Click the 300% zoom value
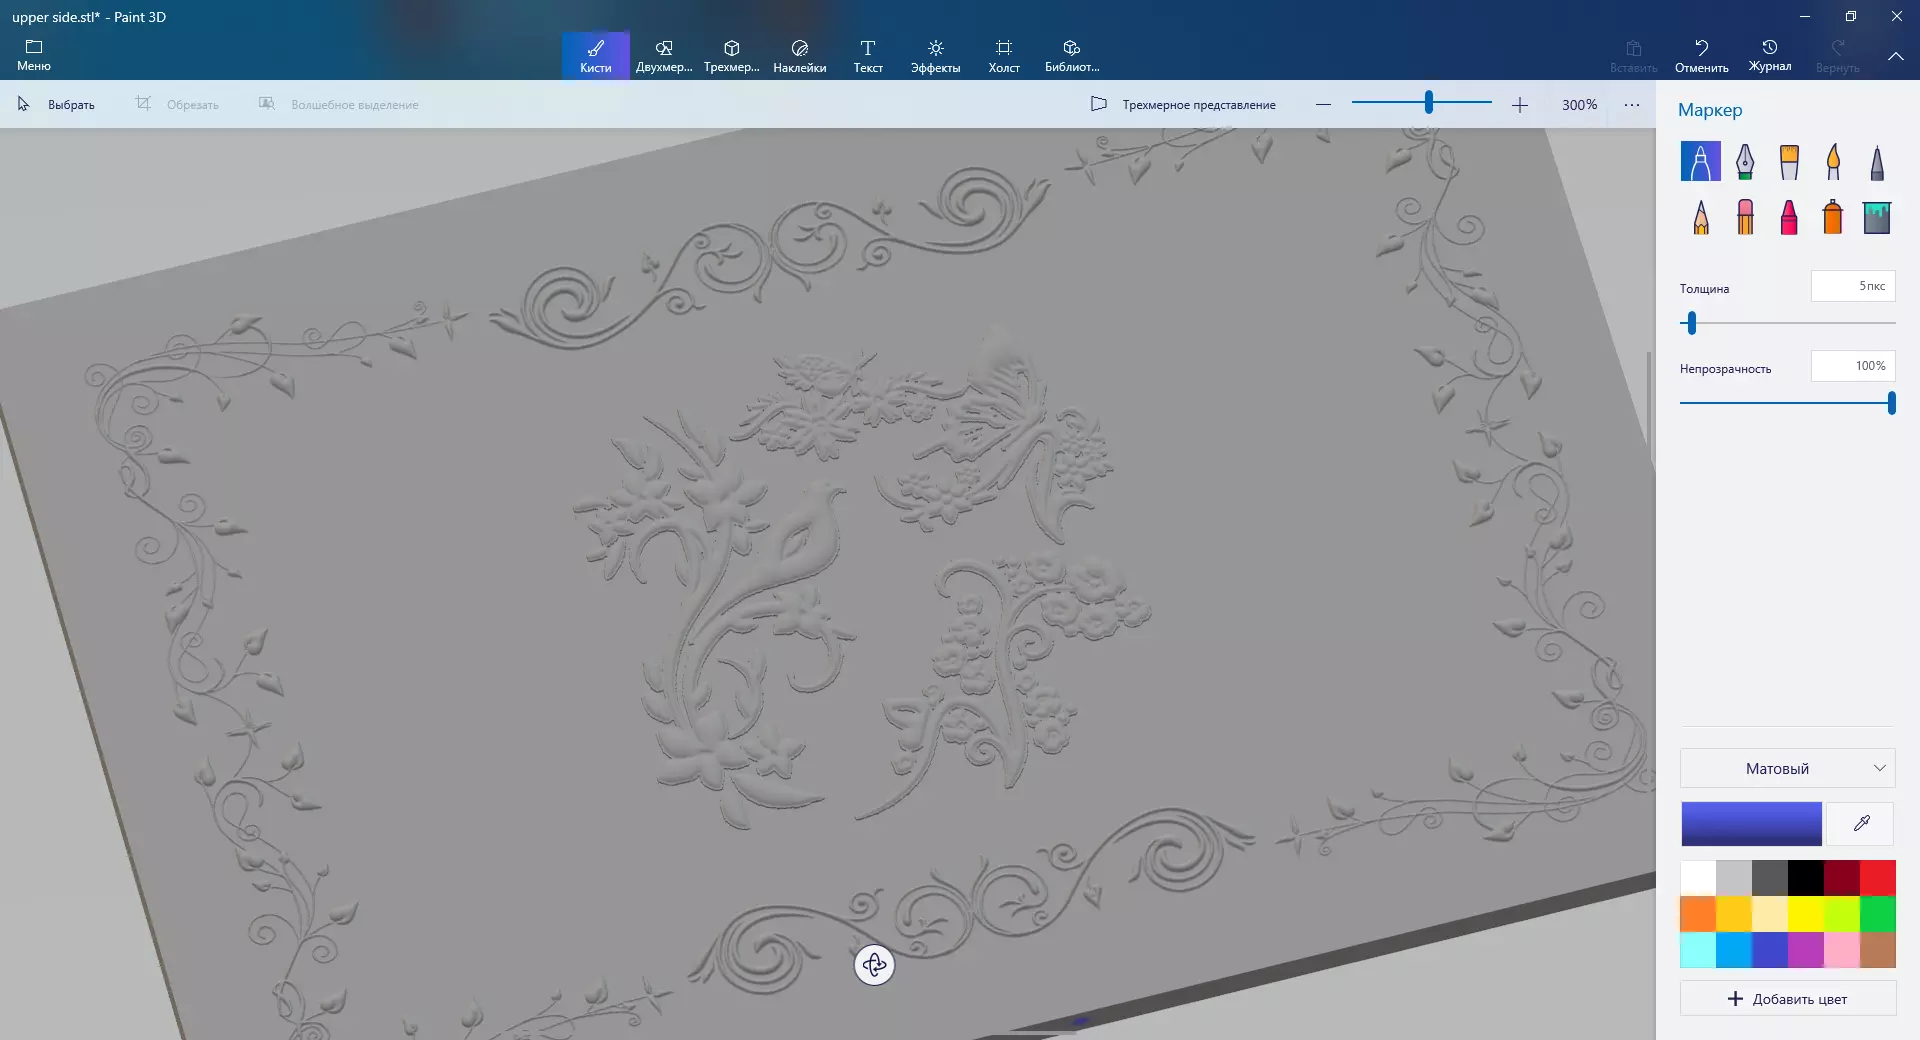 coord(1579,104)
